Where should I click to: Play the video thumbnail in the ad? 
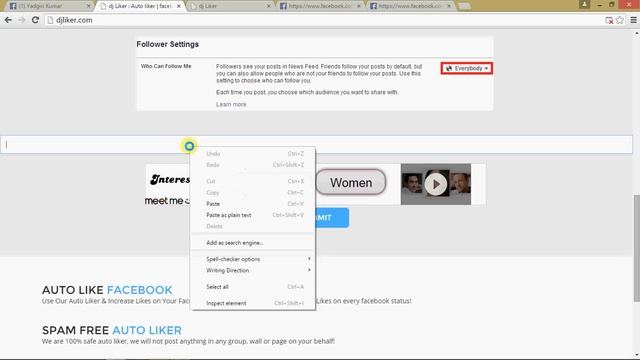(436, 184)
